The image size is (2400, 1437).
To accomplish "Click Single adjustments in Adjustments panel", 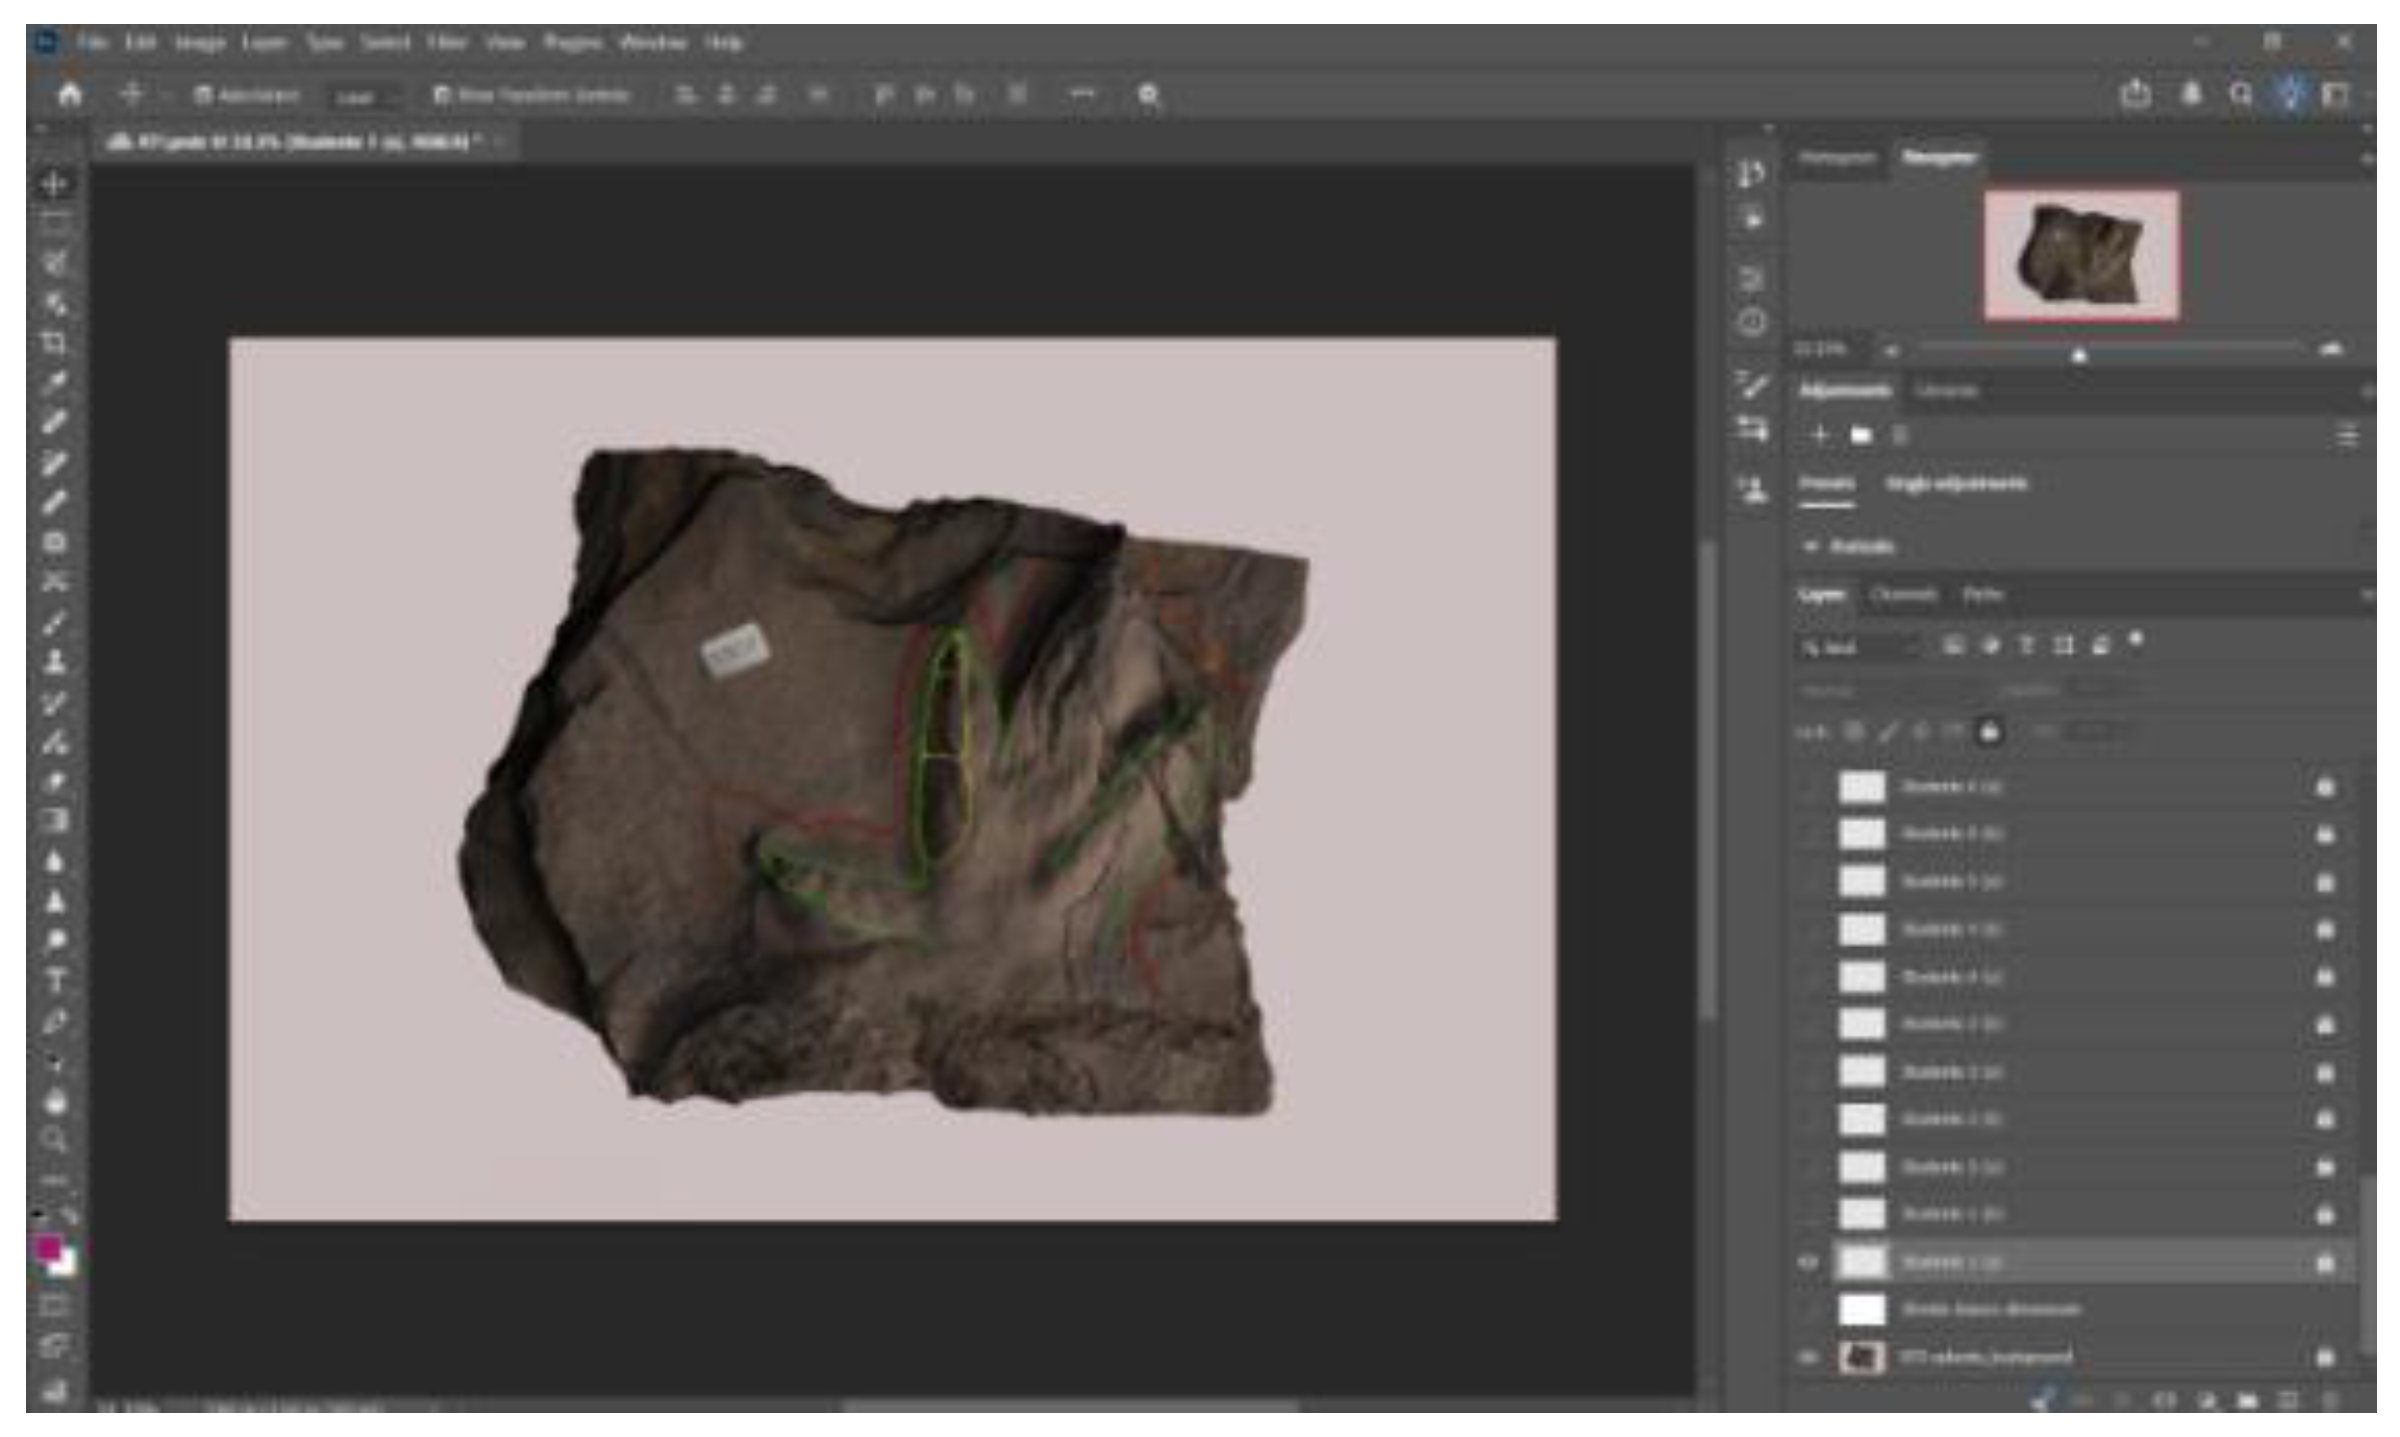I will pyautogui.click(x=1955, y=484).
